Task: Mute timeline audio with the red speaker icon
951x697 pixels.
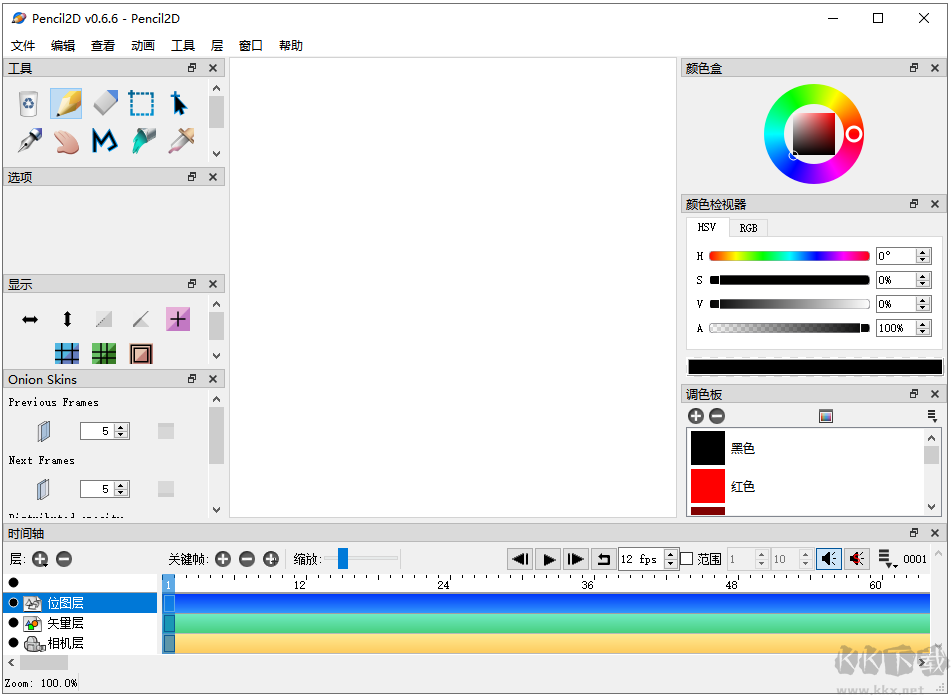Action: pos(857,559)
